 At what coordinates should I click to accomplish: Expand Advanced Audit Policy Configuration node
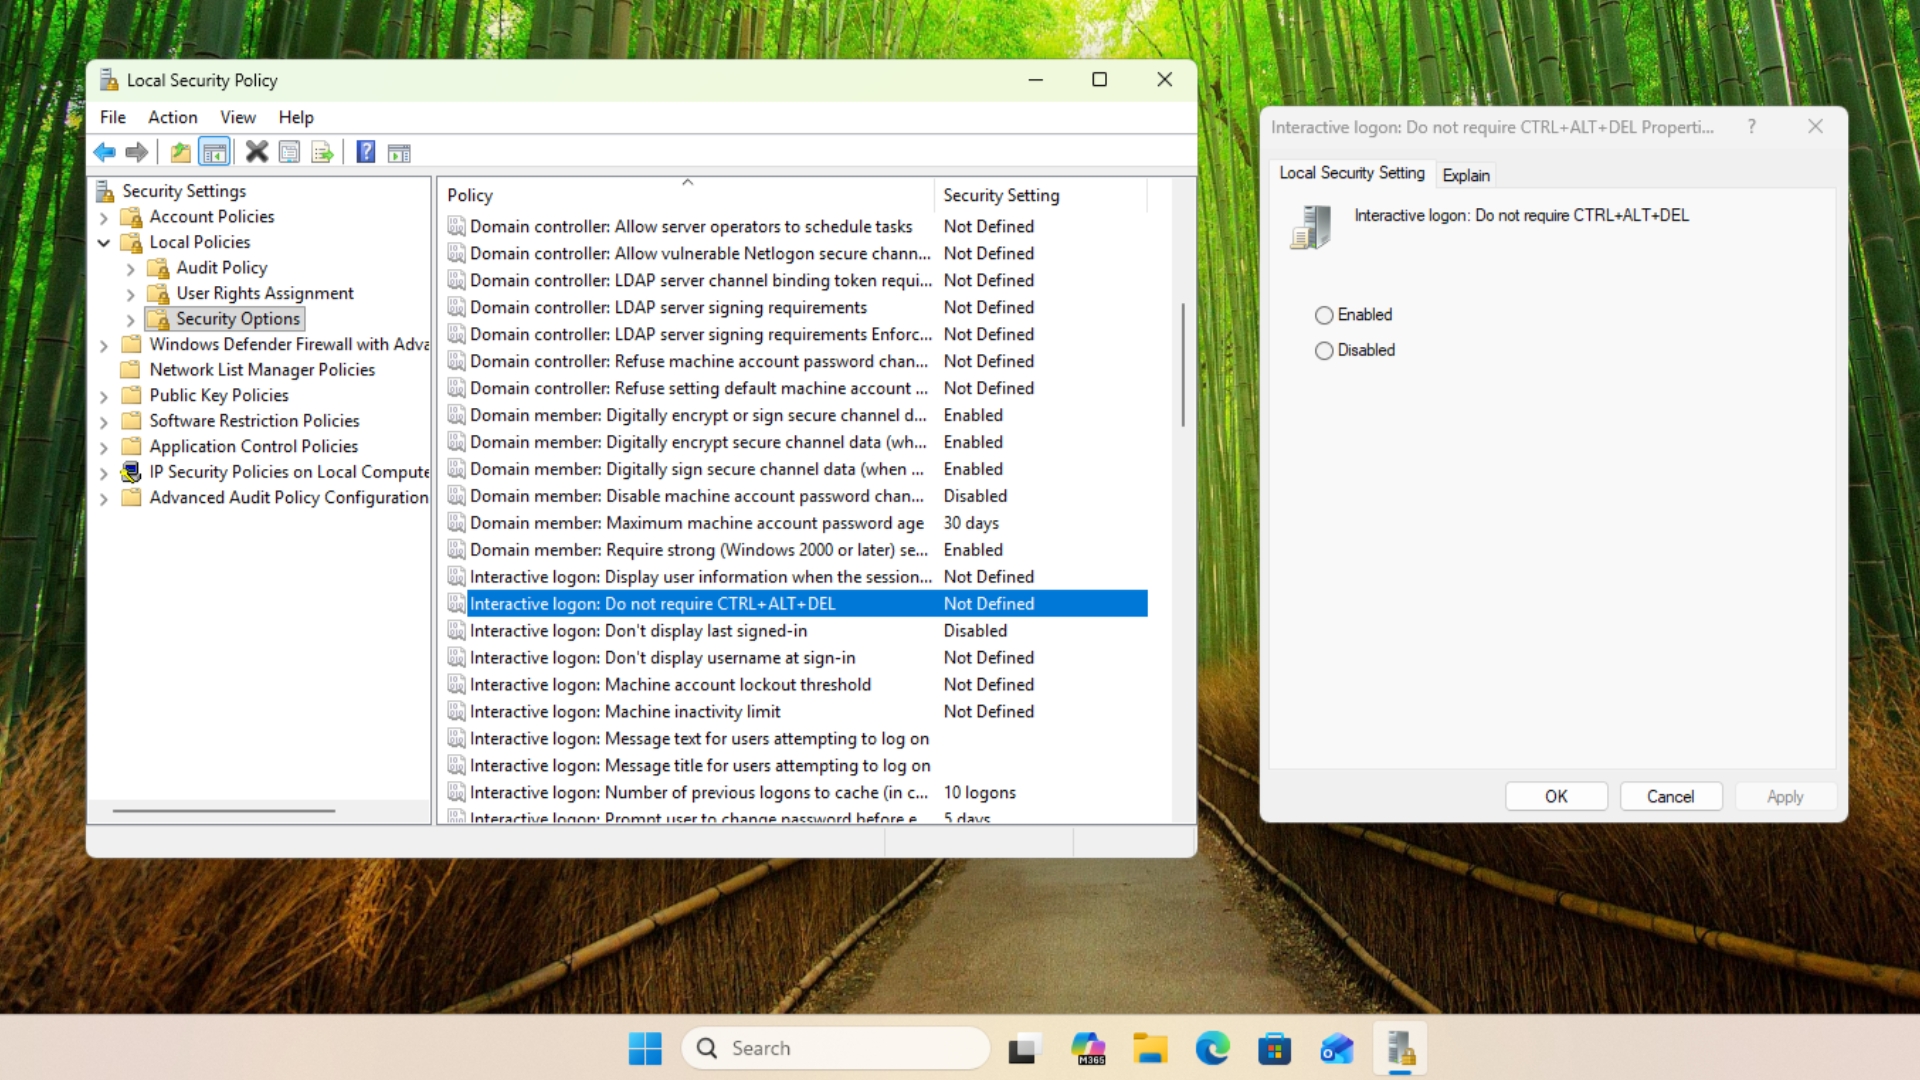104,498
